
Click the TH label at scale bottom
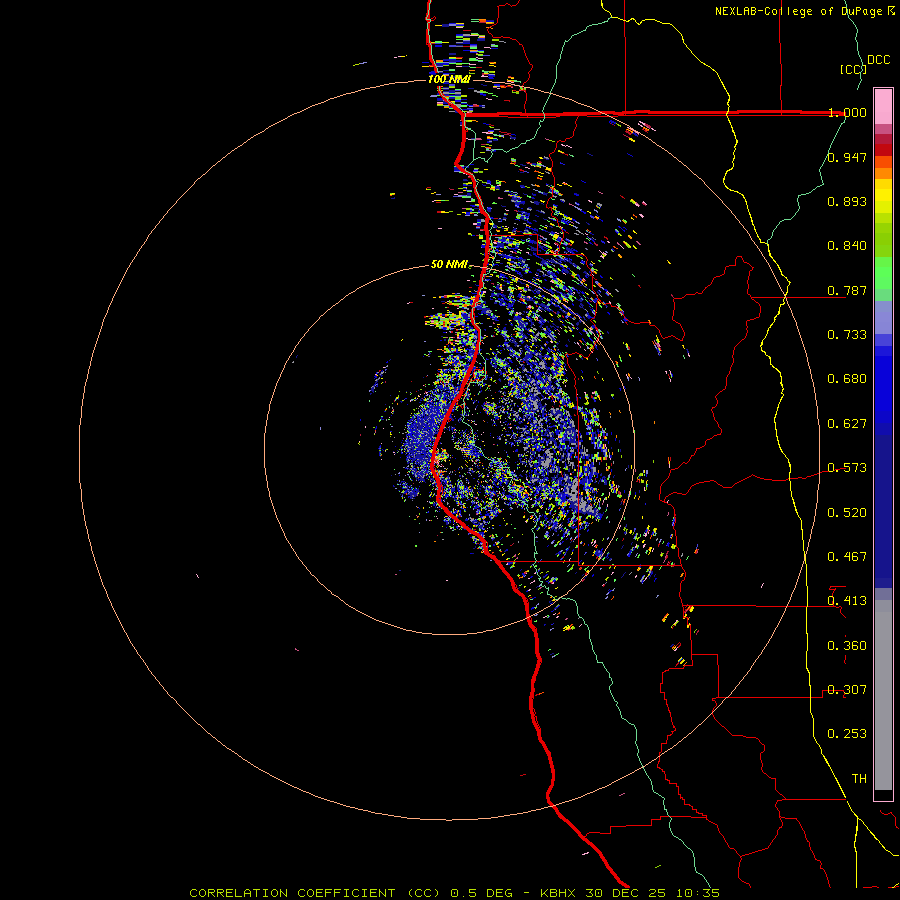click(859, 779)
